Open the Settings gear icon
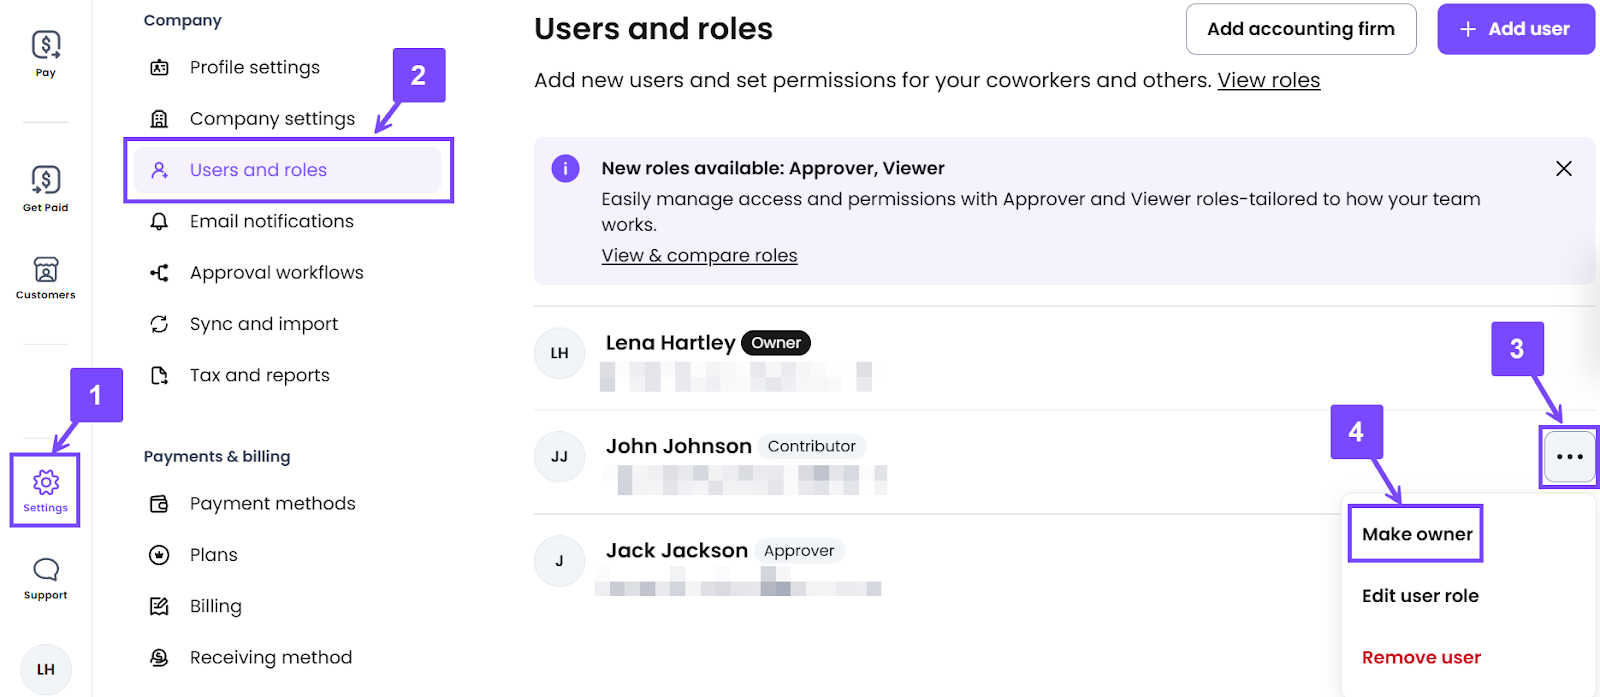The height and width of the screenshot is (697, 1600). coord(46,490)
